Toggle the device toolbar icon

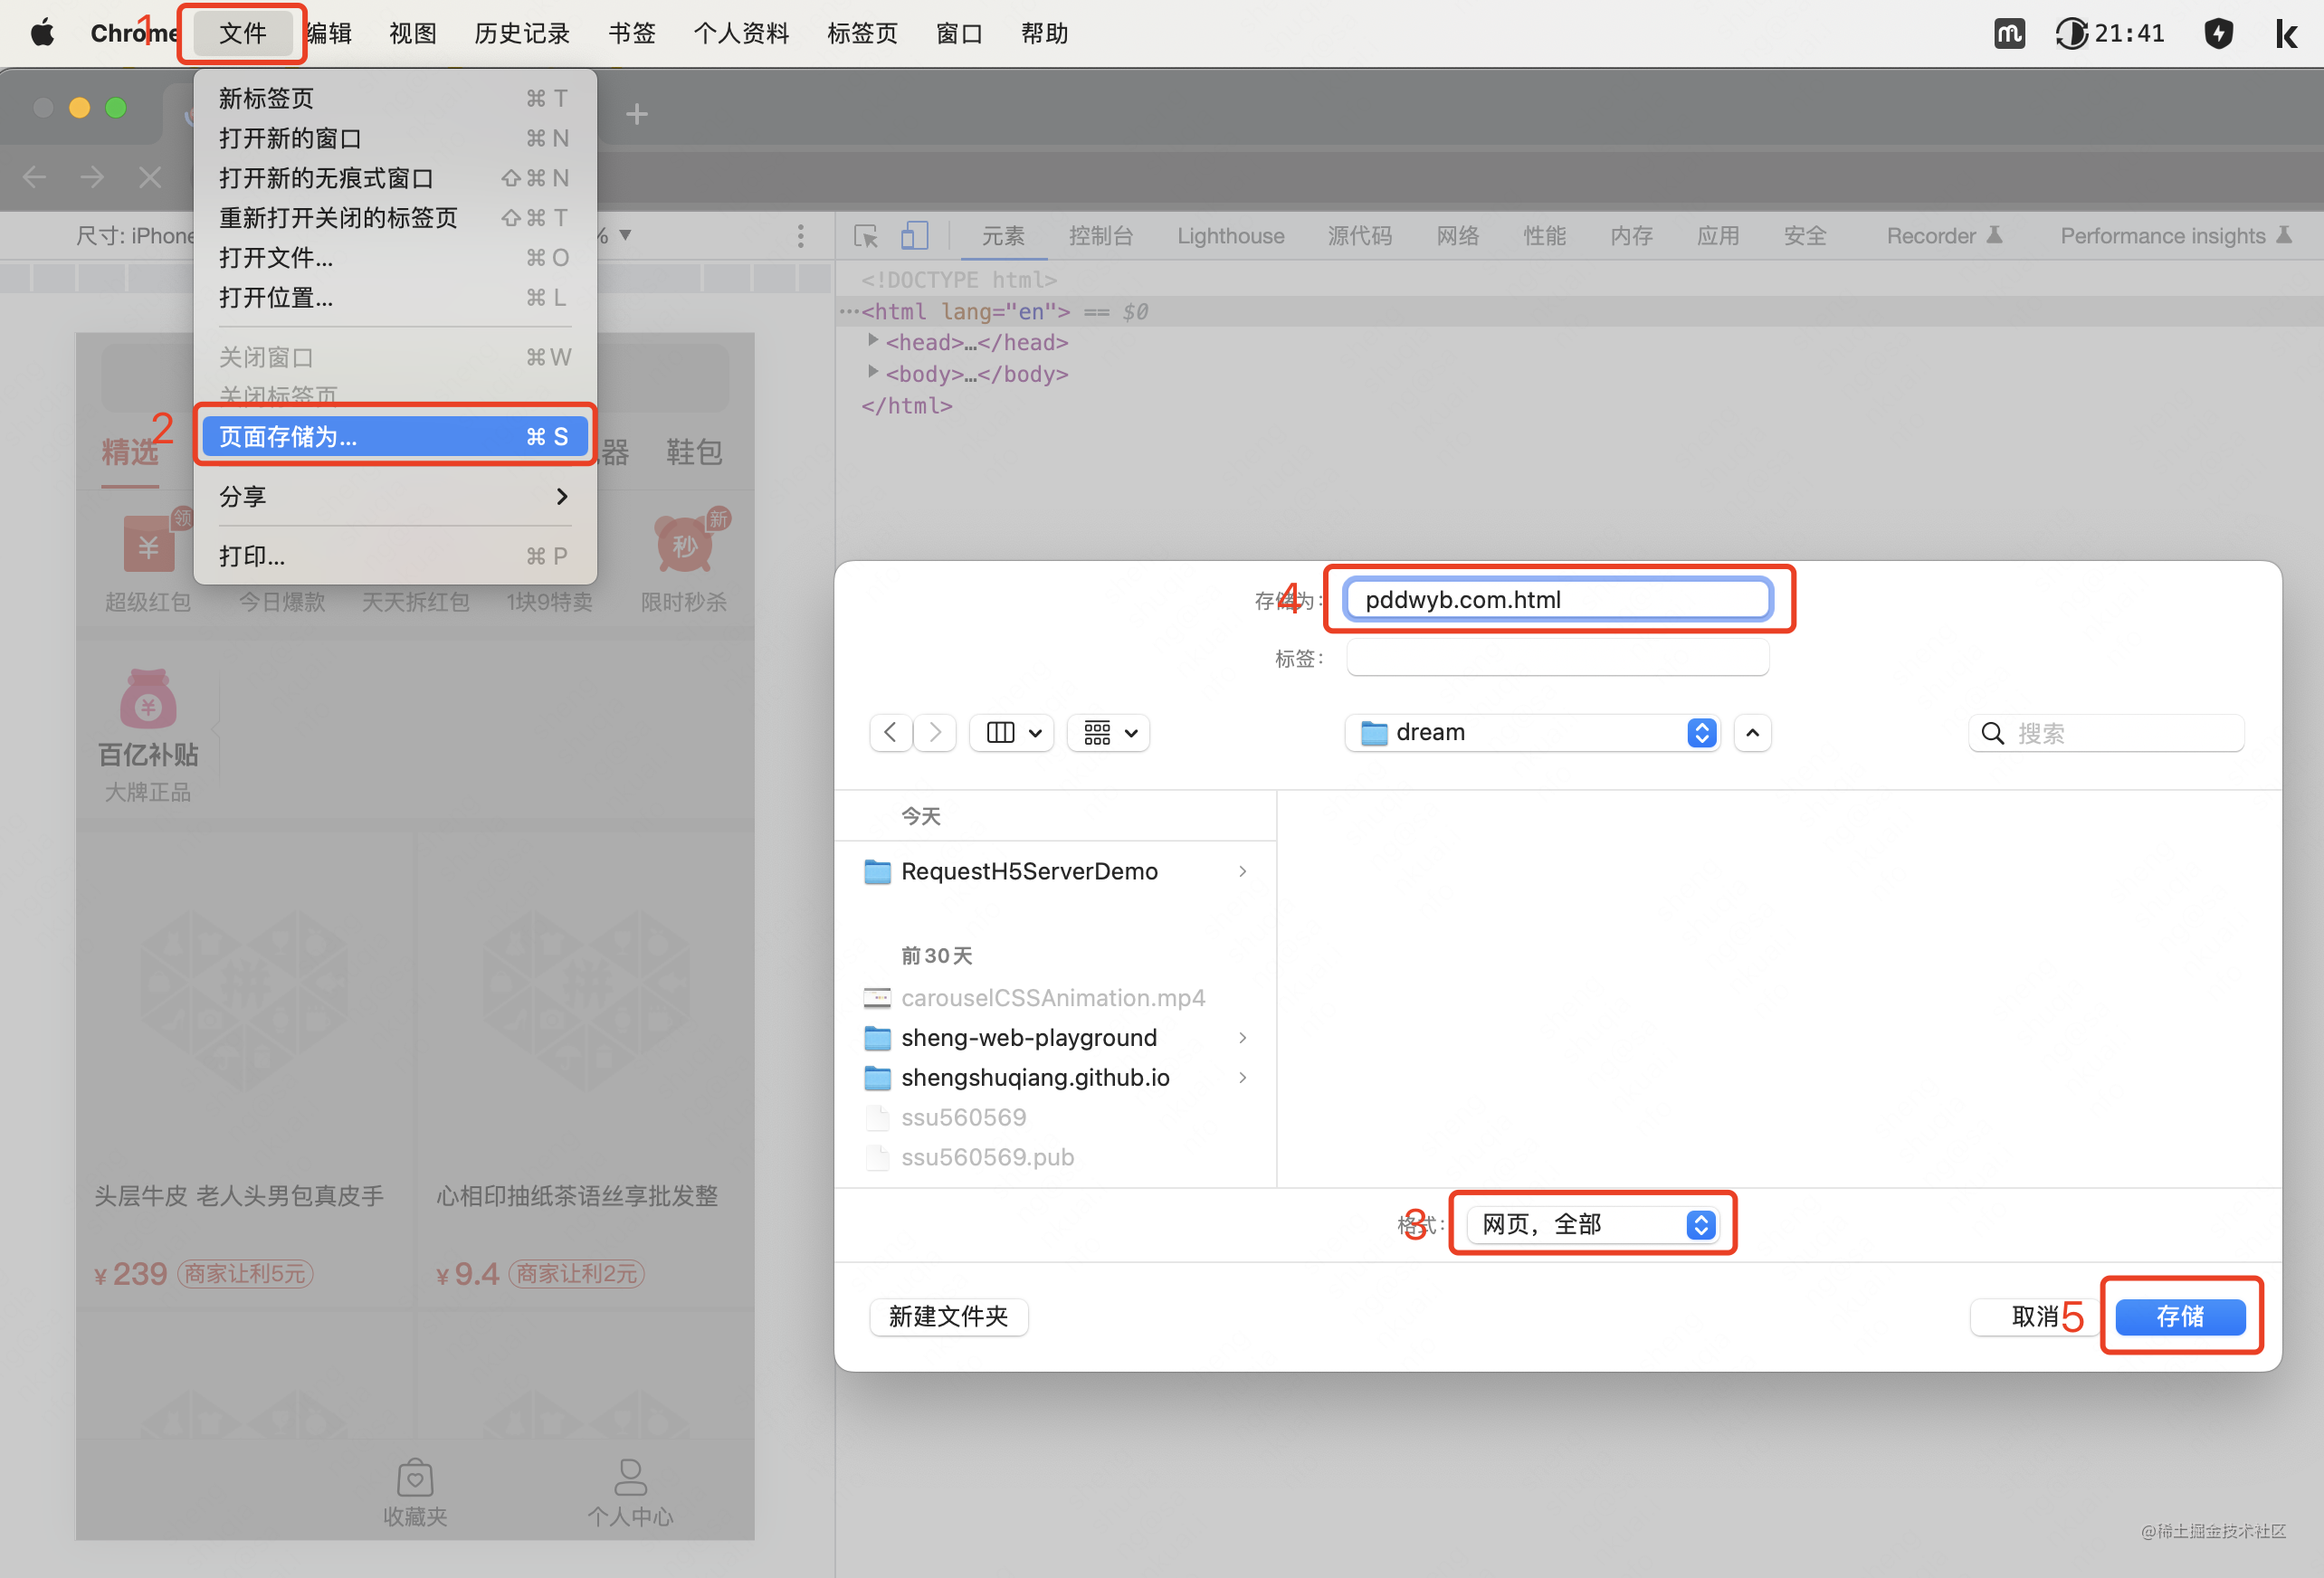coord(914,236)
